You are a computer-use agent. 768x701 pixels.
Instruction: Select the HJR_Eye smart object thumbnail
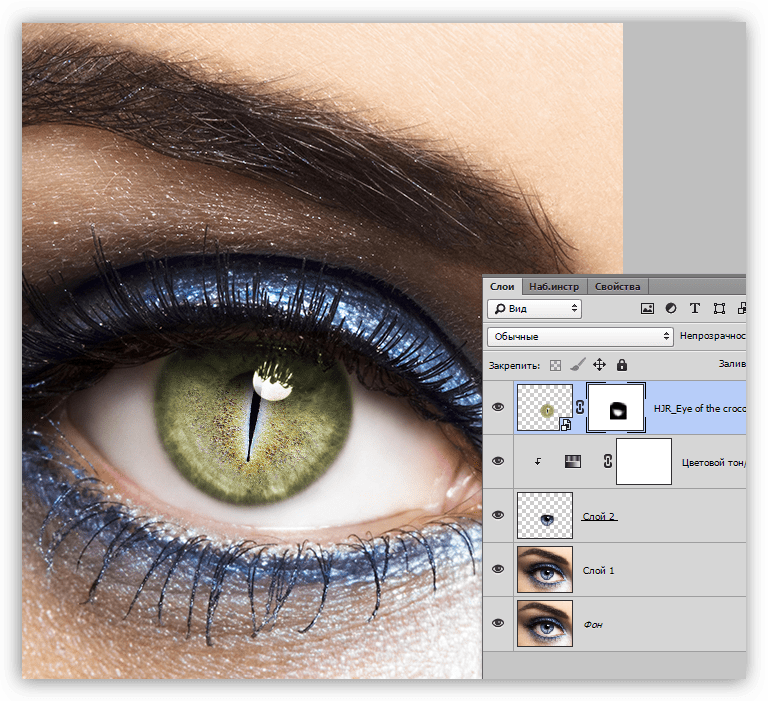click(545, 408)
